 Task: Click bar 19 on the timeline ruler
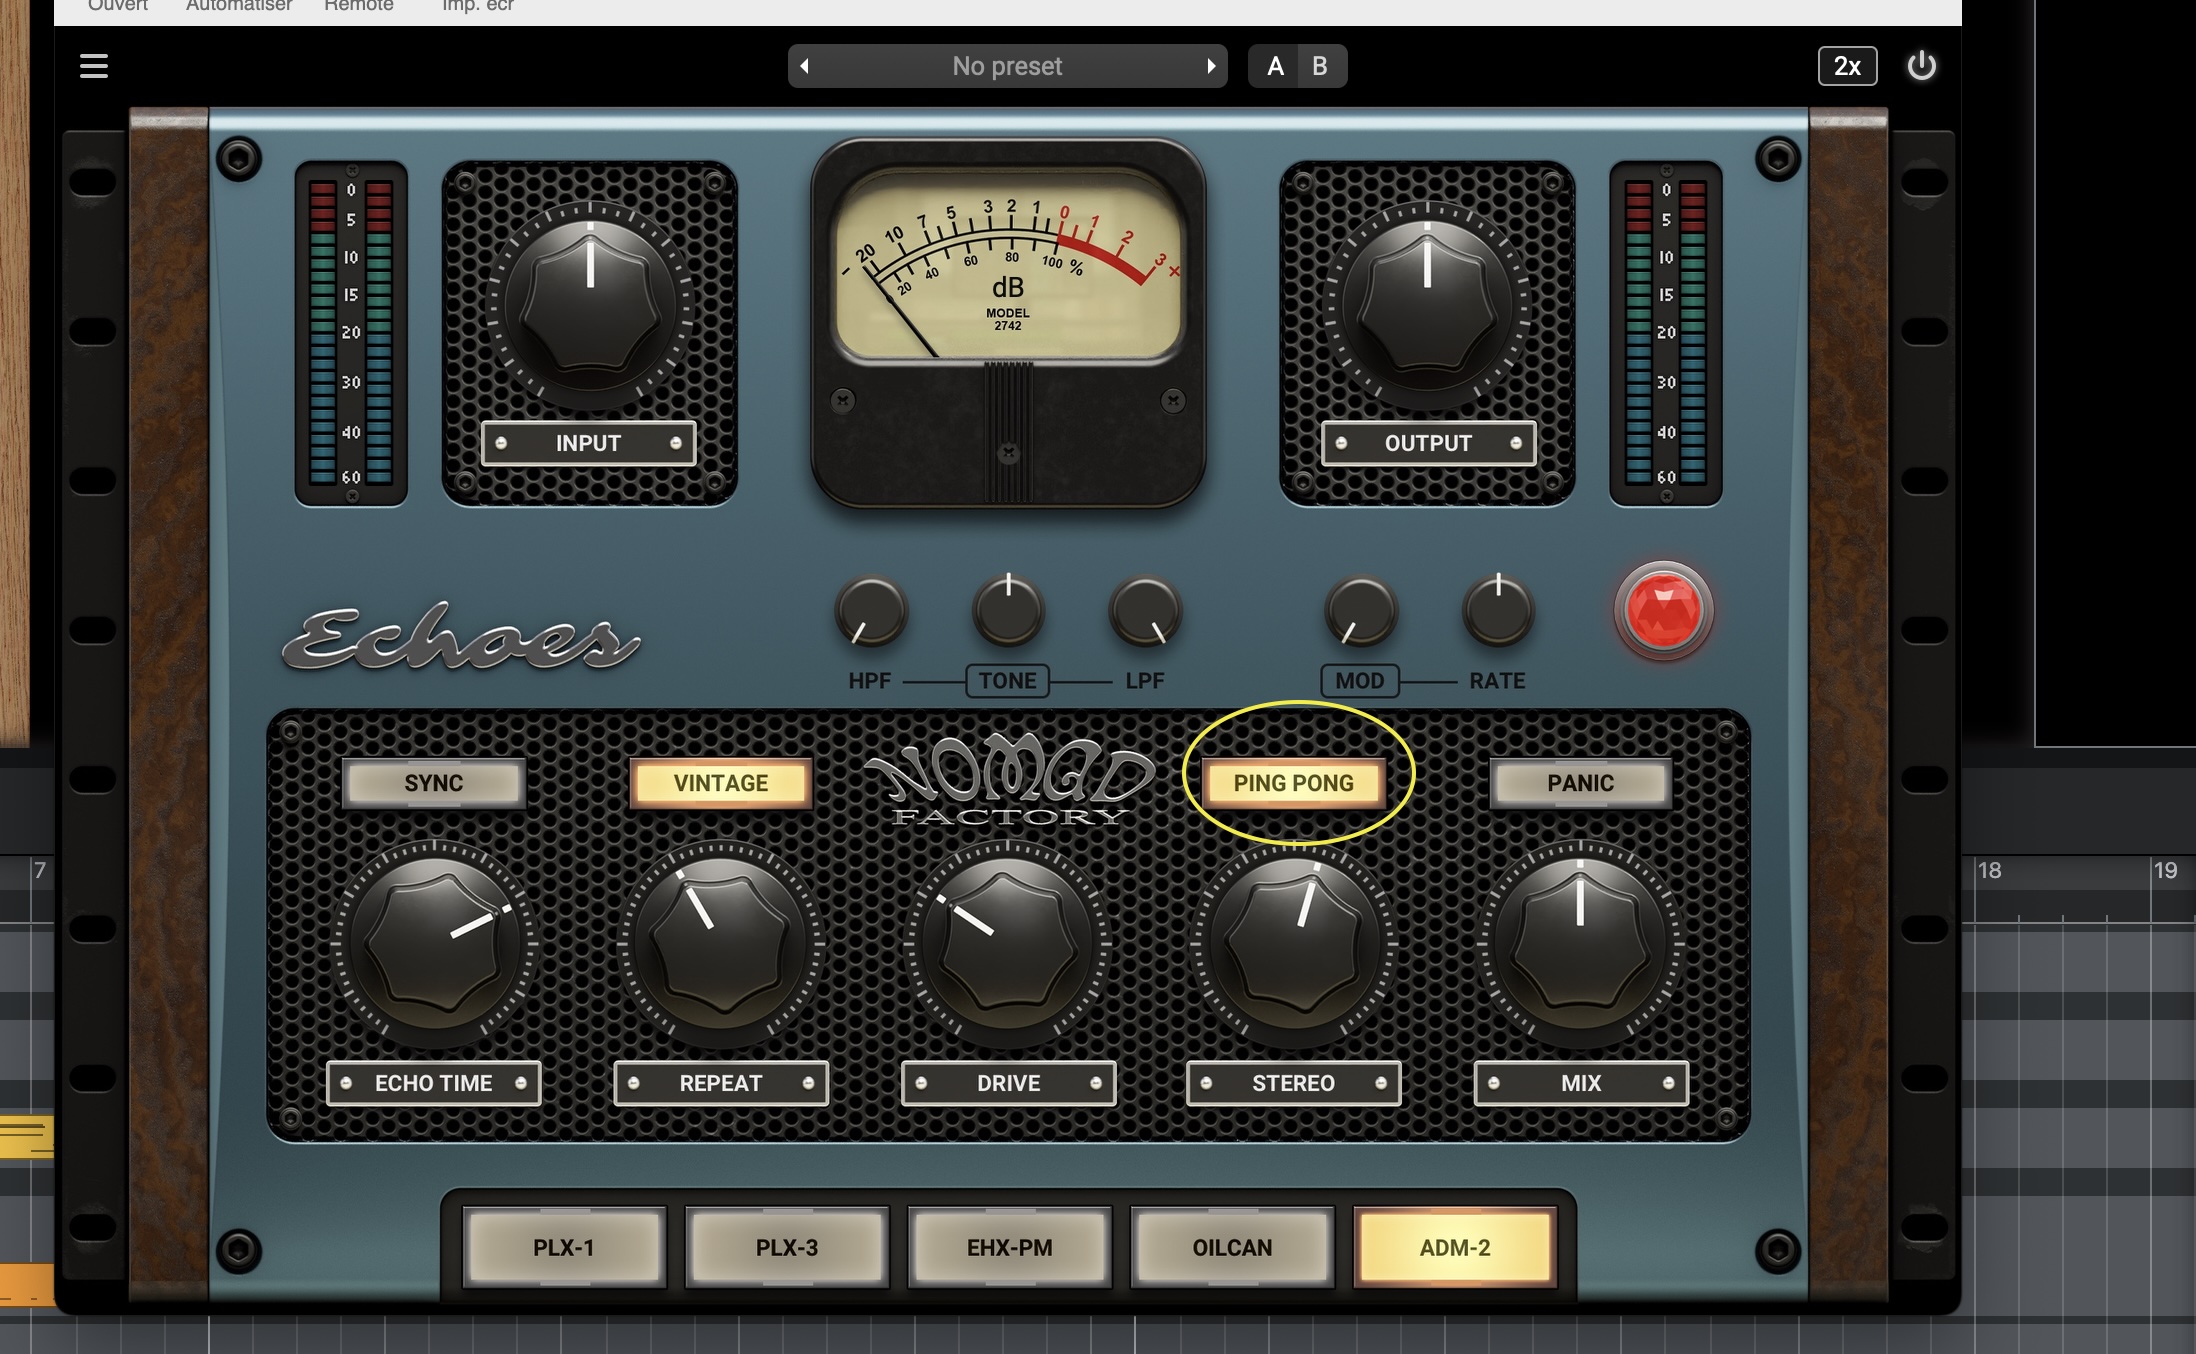coord(2166,870)
